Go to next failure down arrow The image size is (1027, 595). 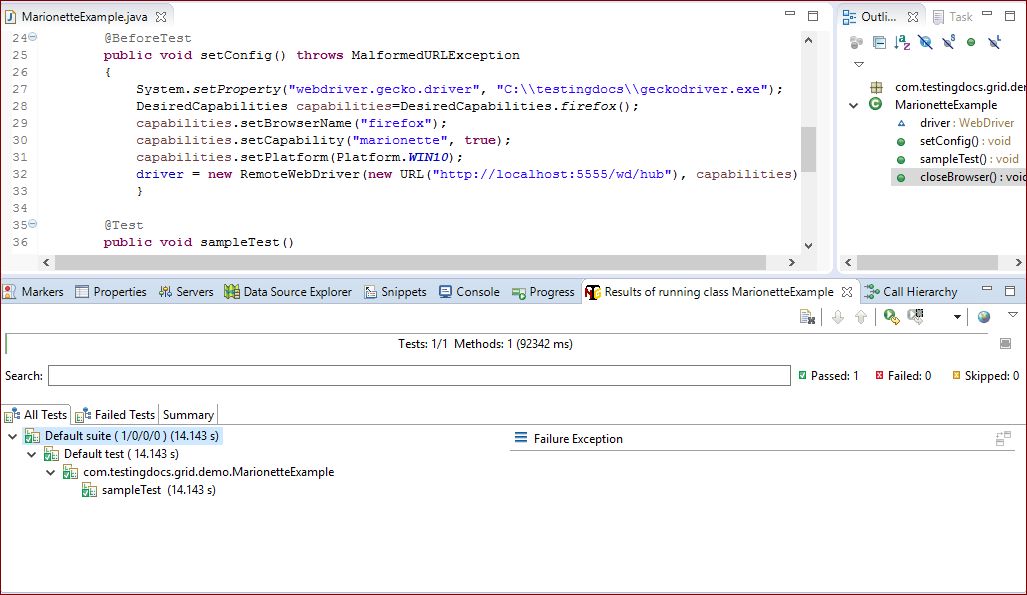pos(838,317)
